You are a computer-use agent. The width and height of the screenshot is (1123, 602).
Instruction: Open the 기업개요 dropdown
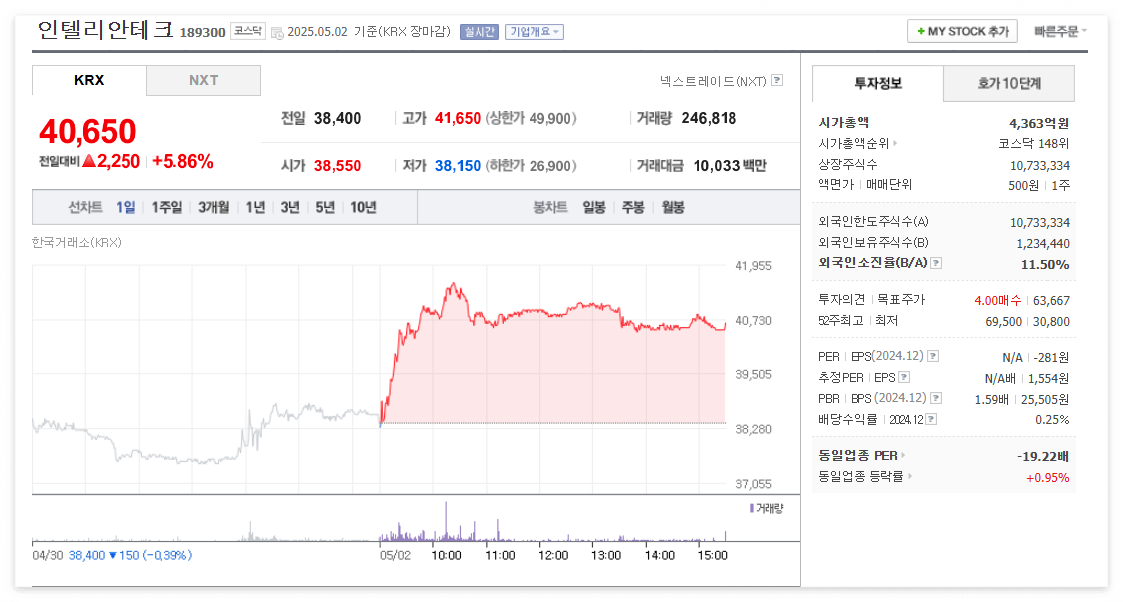(533, 31)
